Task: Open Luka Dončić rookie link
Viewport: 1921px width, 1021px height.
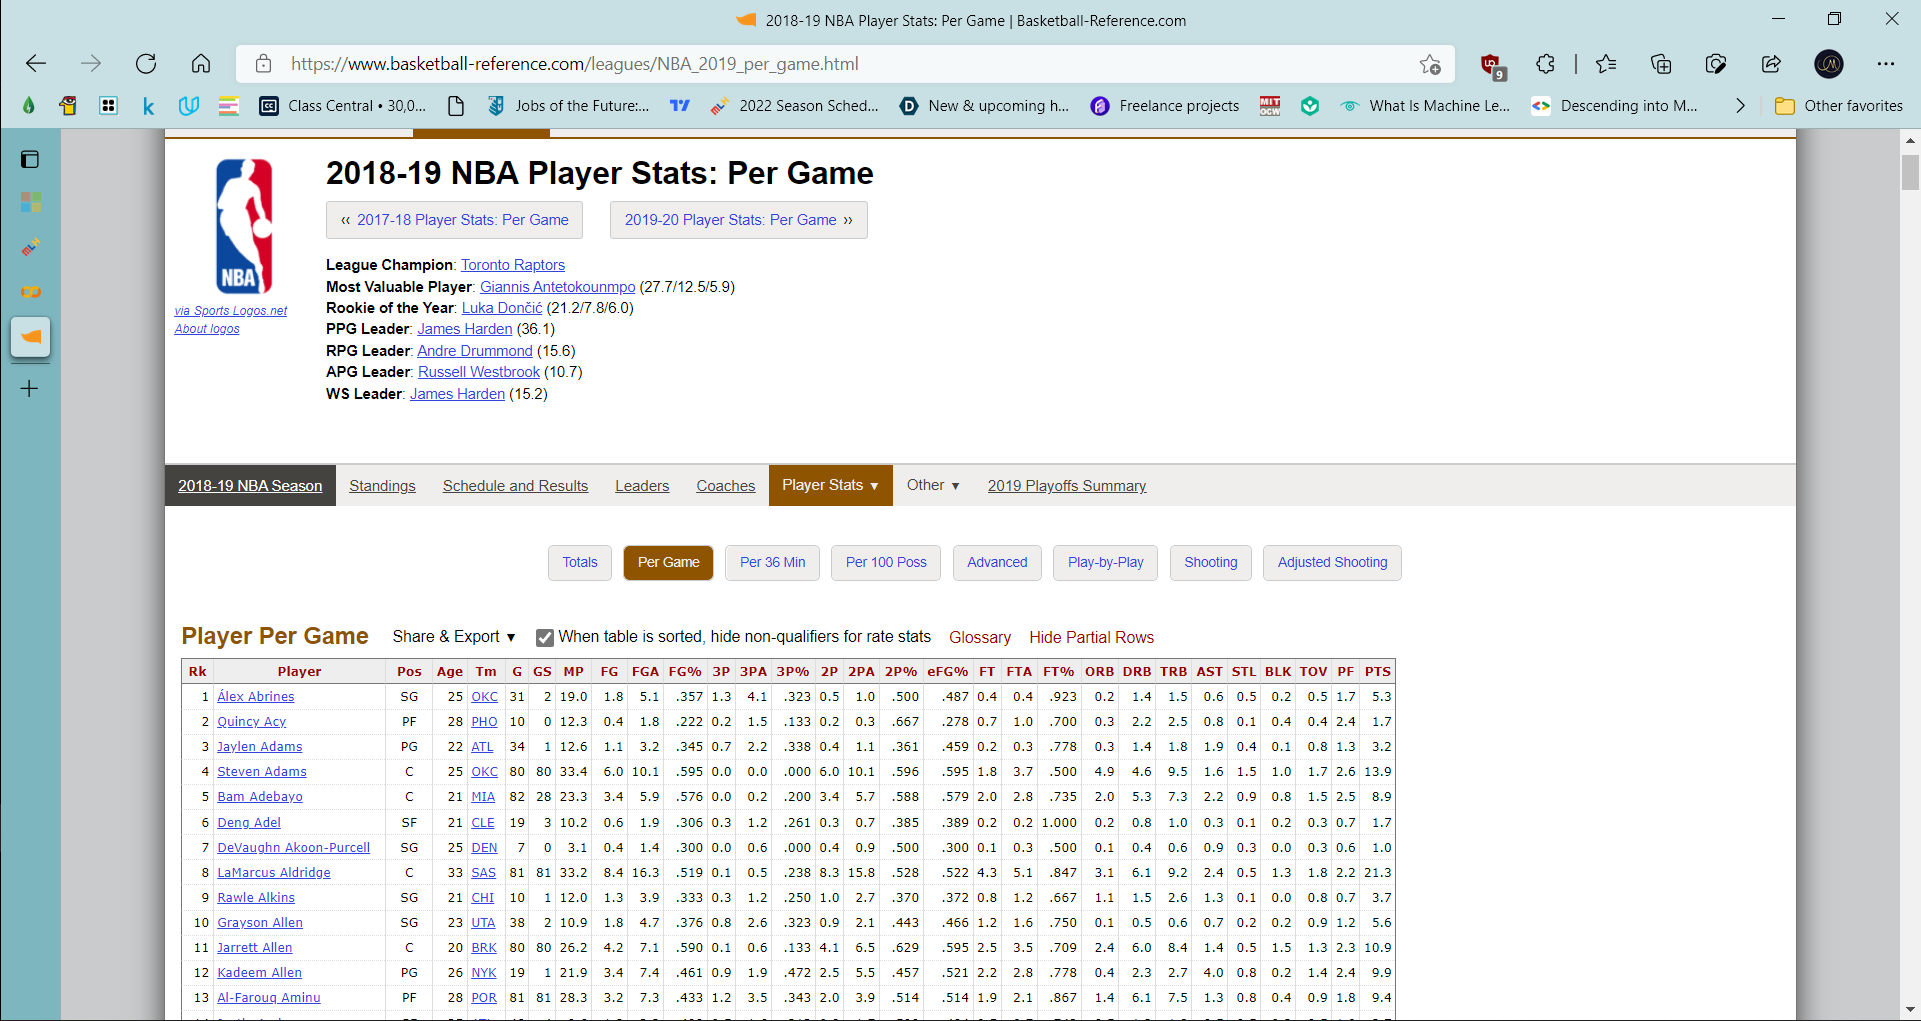Action: click(502, 308)
